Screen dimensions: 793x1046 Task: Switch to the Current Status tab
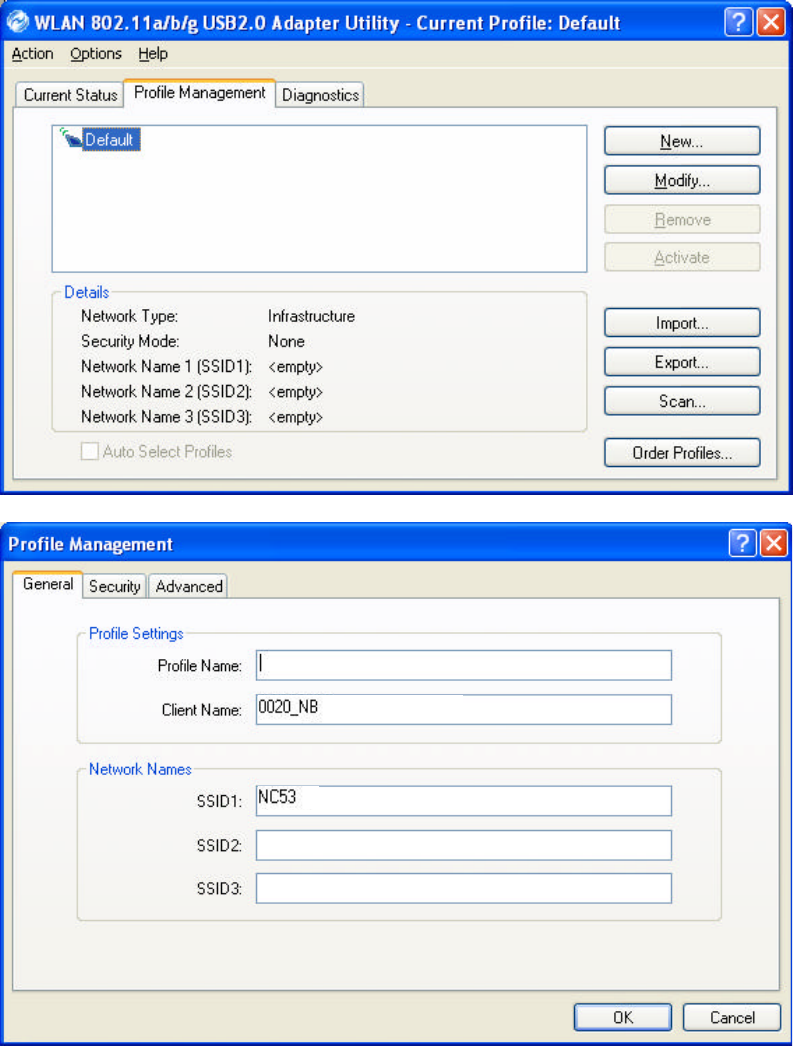[70, 95]
